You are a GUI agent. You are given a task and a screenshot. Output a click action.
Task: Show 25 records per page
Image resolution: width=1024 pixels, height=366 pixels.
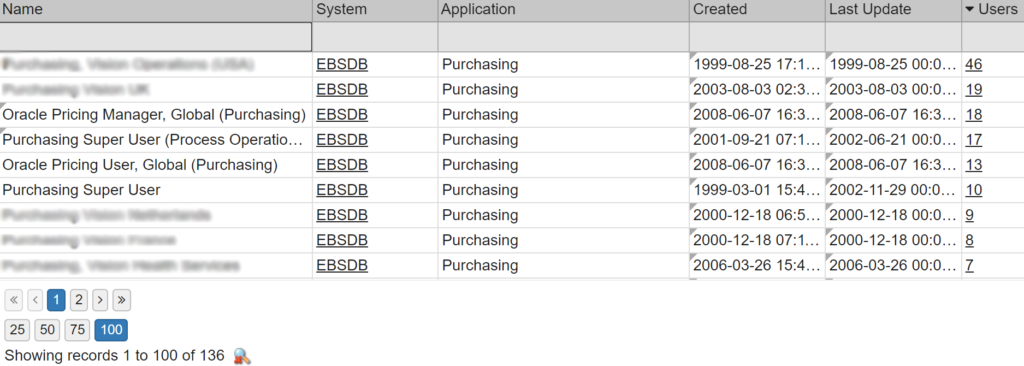[17, 330]
